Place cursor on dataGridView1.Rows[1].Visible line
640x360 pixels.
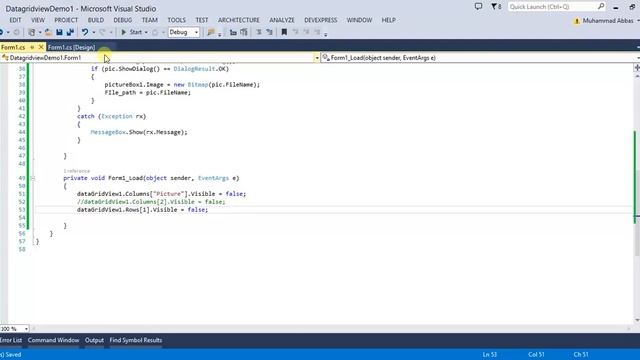click(142, 210)
